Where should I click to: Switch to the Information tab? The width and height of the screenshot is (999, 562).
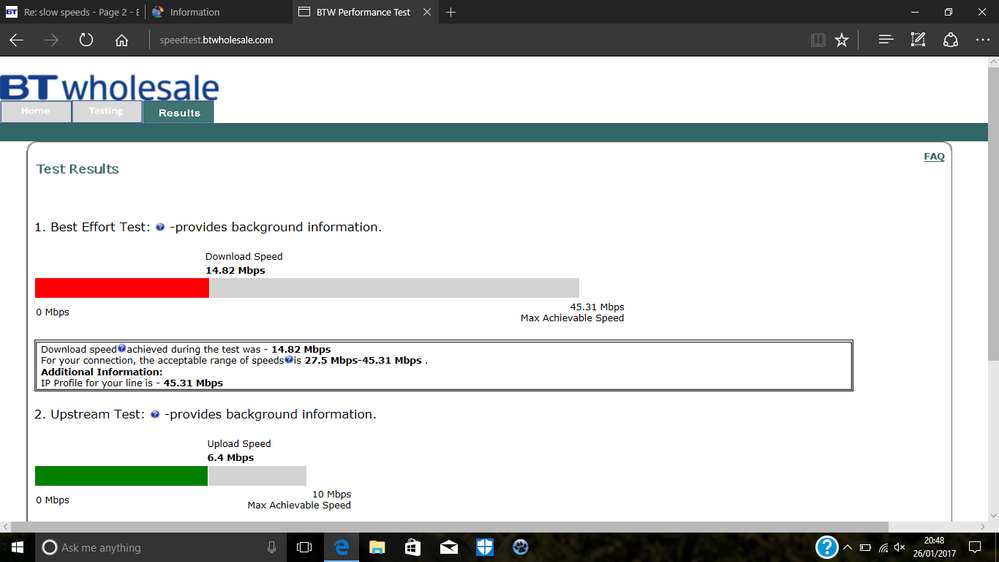pyautogui.click(x=219, y=12)
